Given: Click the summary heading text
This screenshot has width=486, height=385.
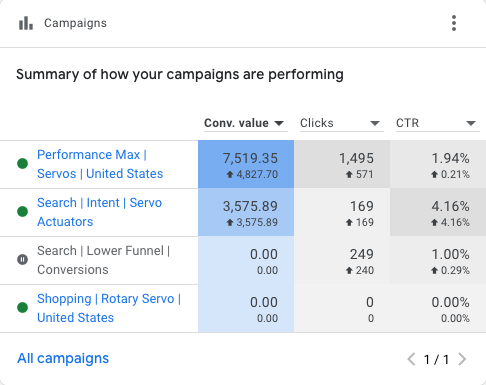Looking at the screenshot, I should [180, 74].
